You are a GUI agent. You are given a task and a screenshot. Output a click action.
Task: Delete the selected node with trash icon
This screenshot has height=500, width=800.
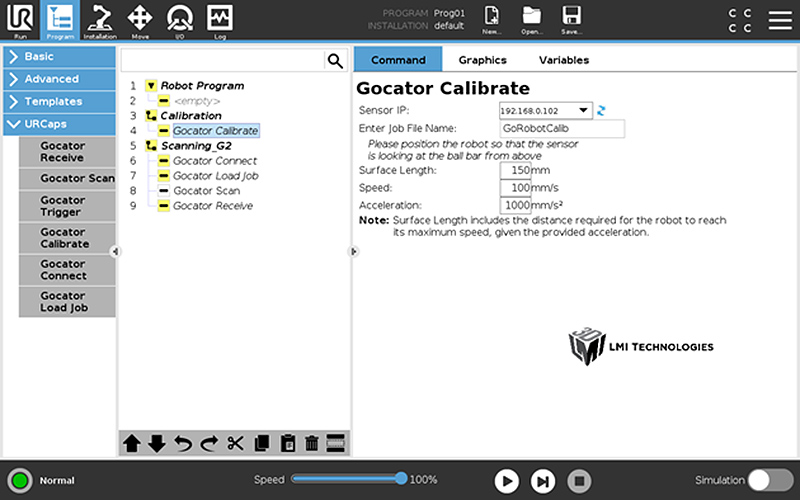(312, 443)
